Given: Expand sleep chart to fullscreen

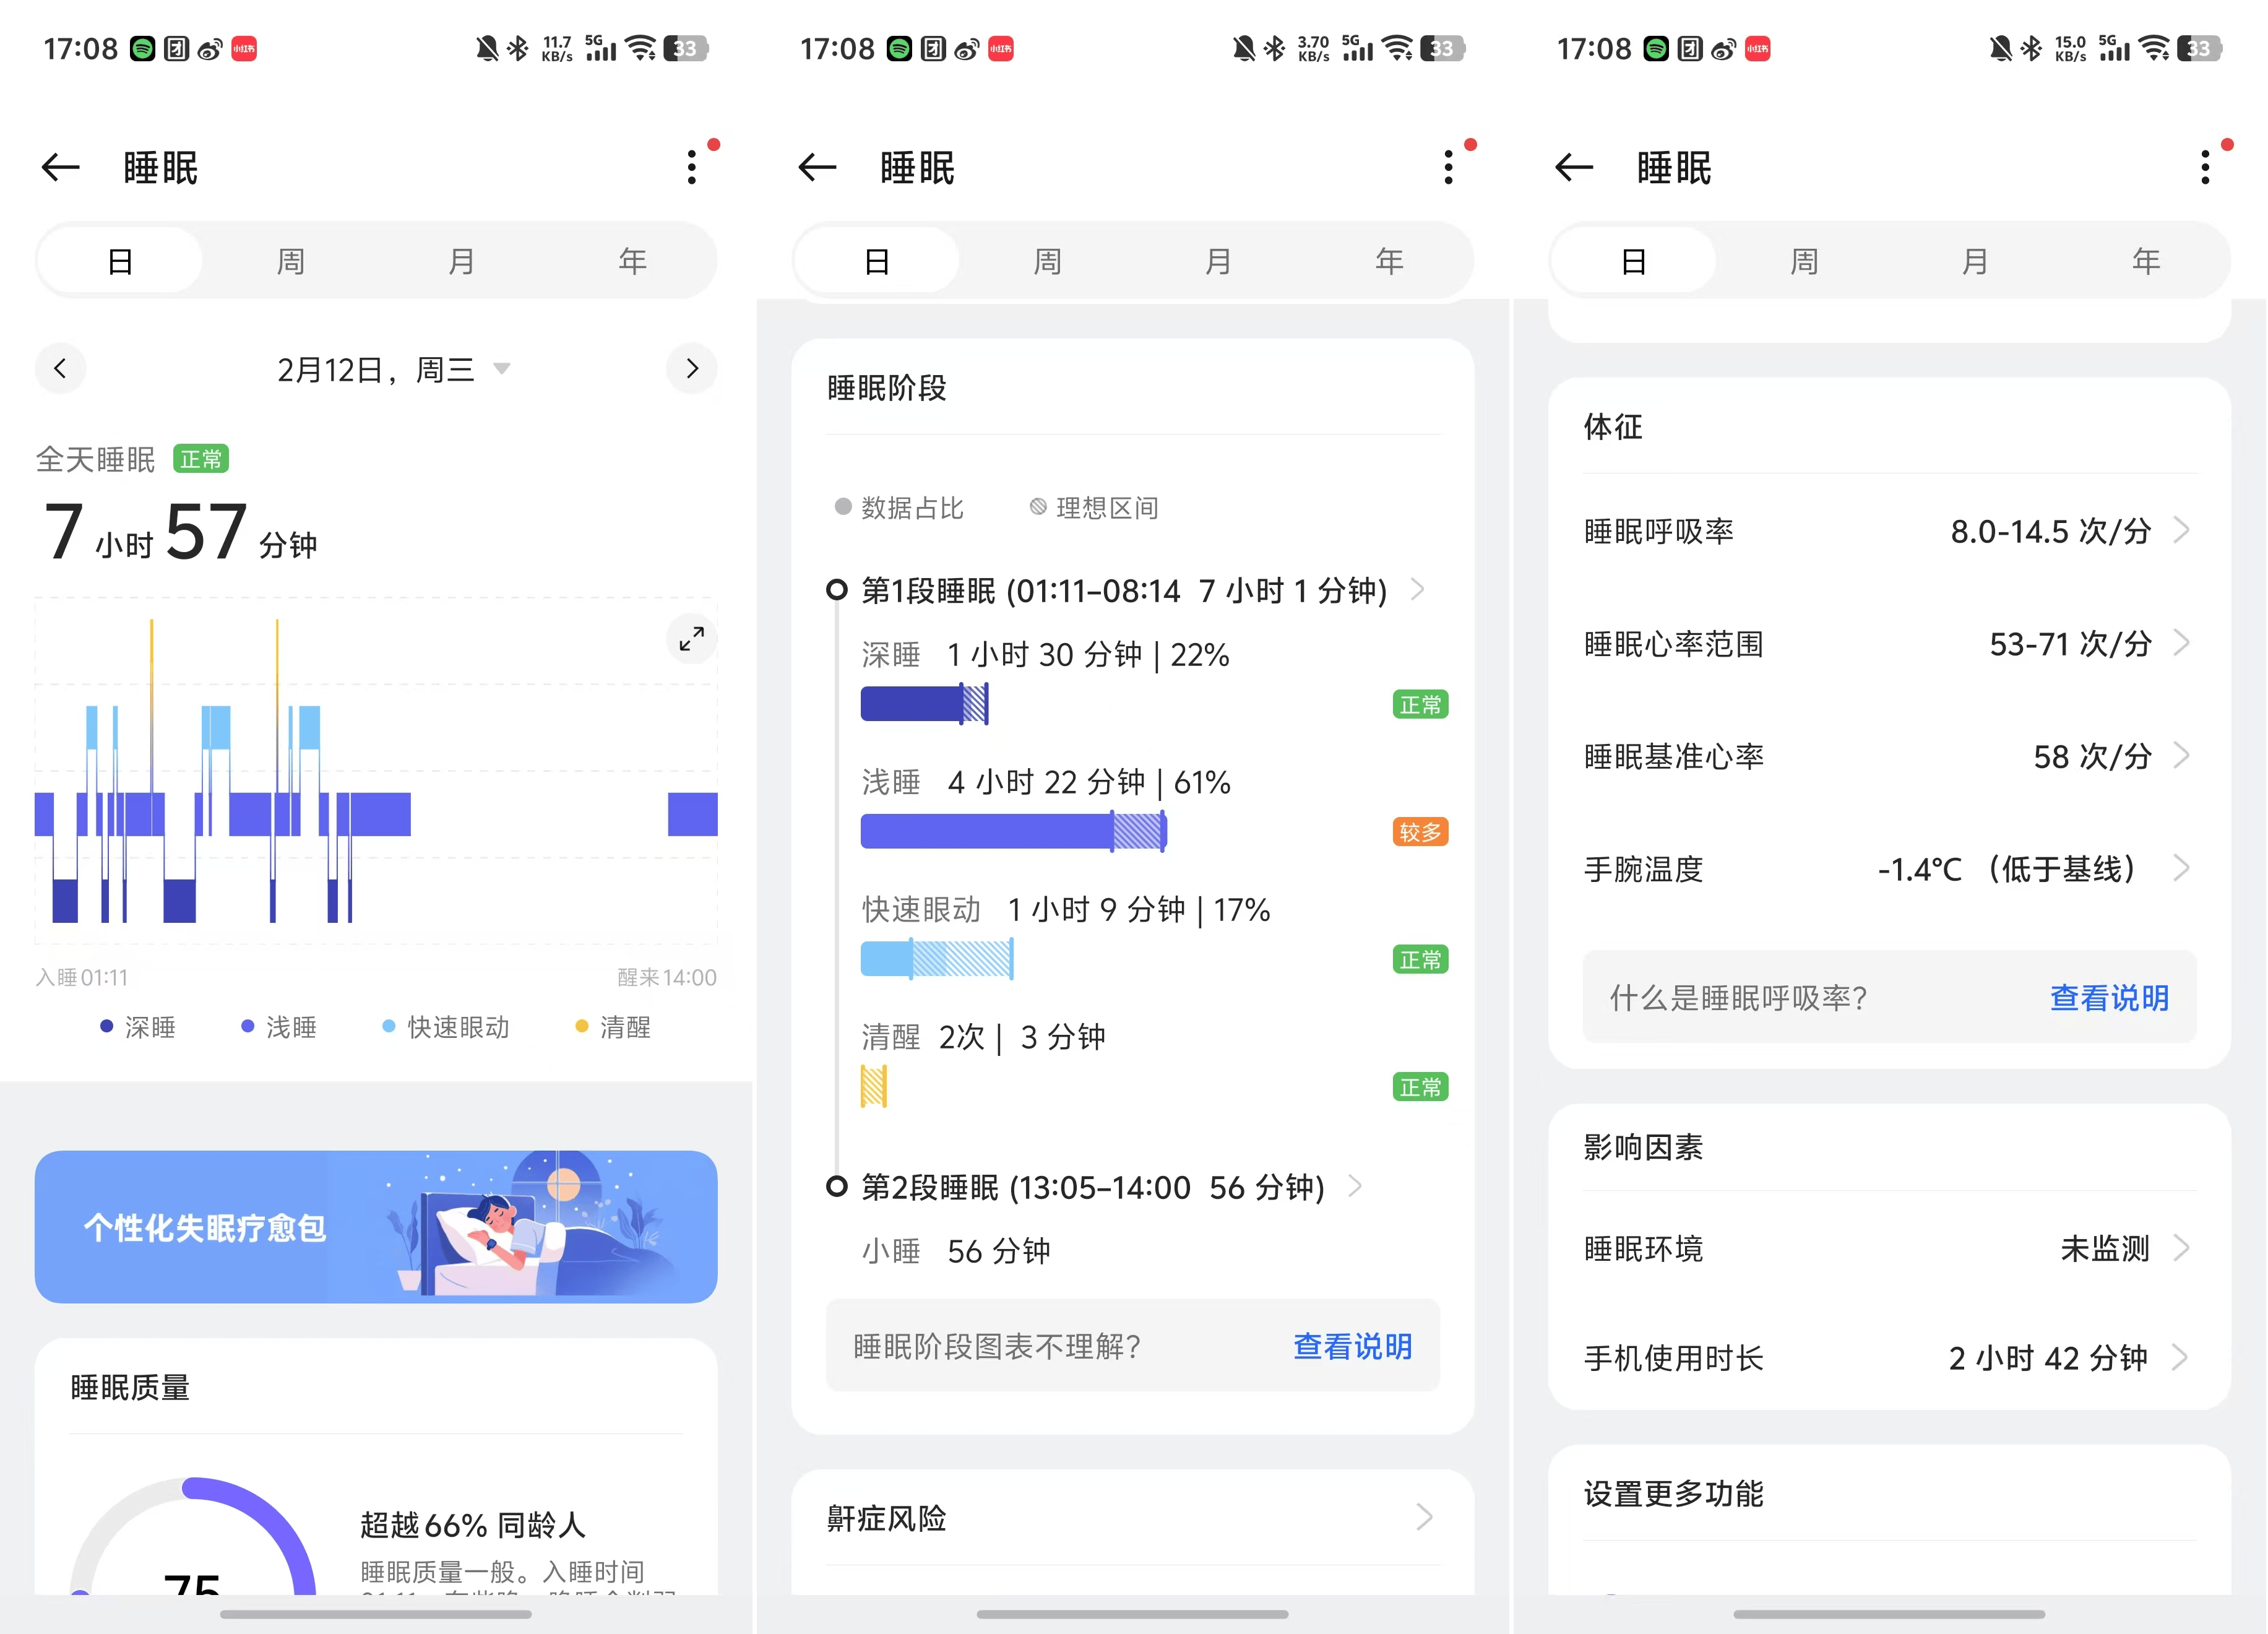Looking at the screenshot, I should (x=691, y=638).
